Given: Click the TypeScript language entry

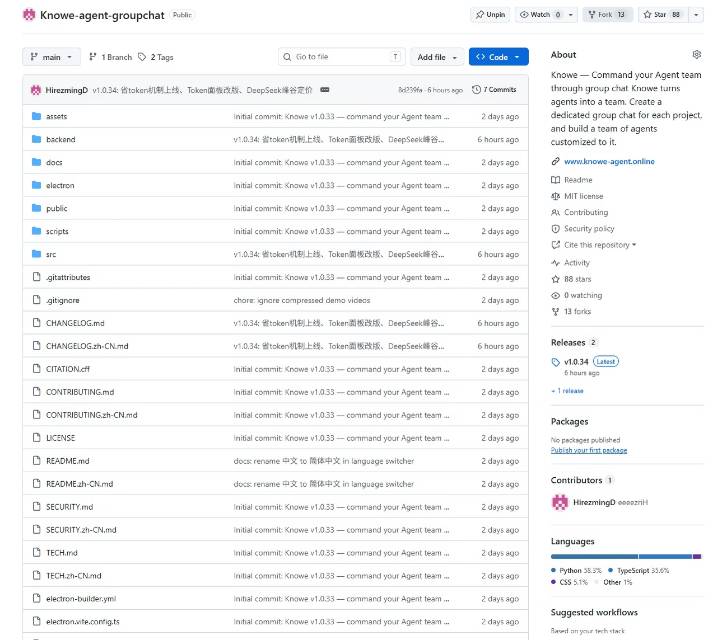Looking at the screenshot, I should [x=638, y=570].
